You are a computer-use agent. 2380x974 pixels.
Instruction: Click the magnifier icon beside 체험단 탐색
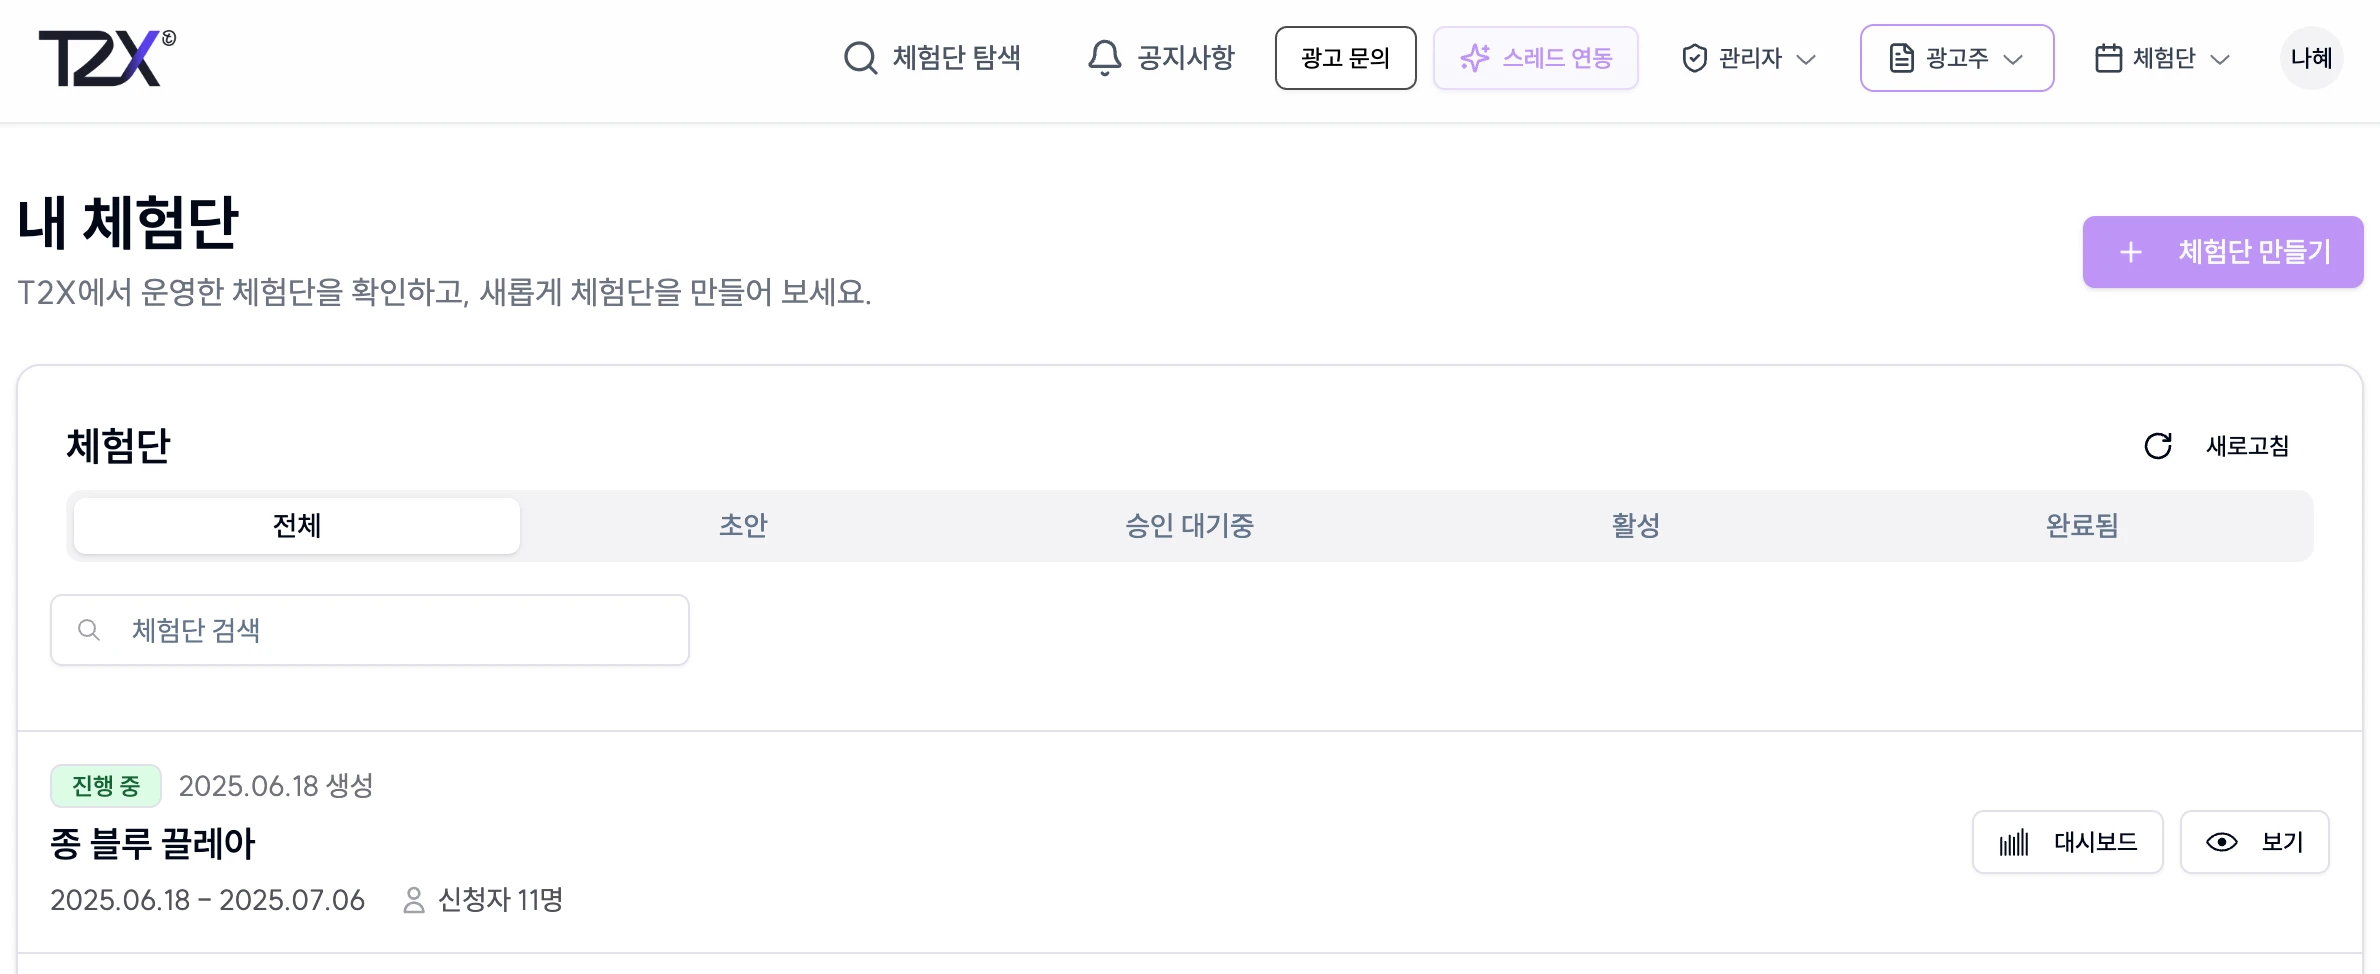860,58
